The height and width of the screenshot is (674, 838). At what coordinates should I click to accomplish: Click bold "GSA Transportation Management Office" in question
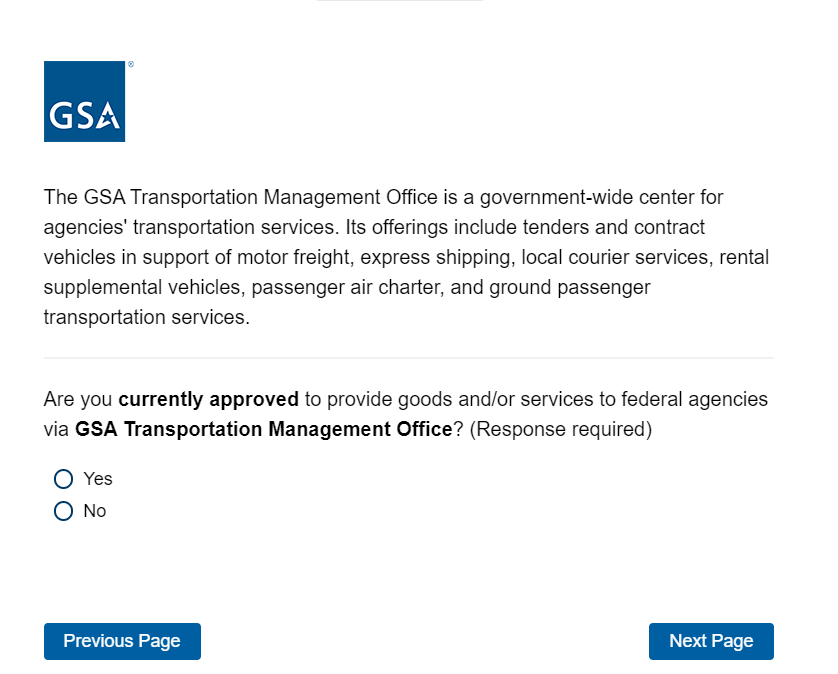pos(263,430)
